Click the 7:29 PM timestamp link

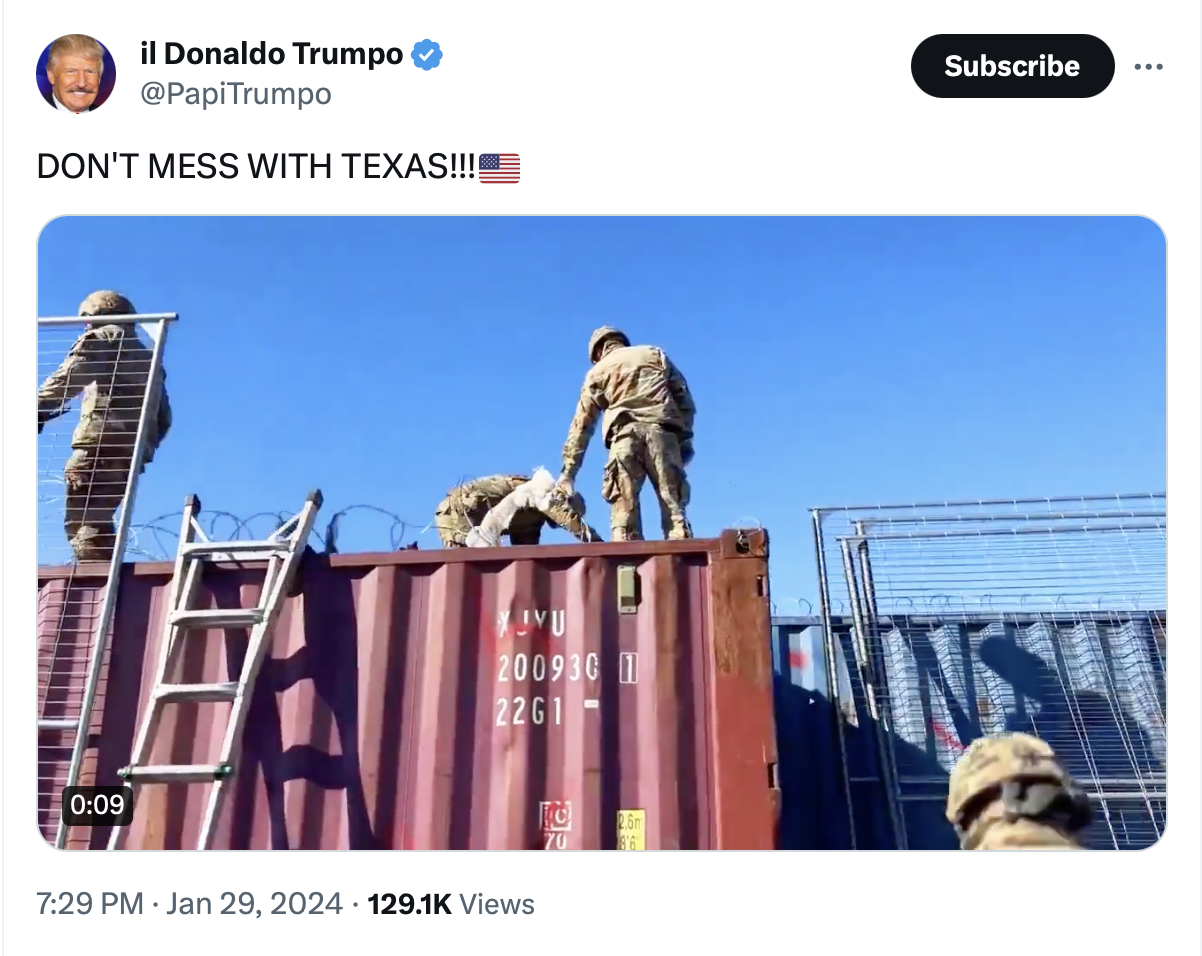click(90, 904)
